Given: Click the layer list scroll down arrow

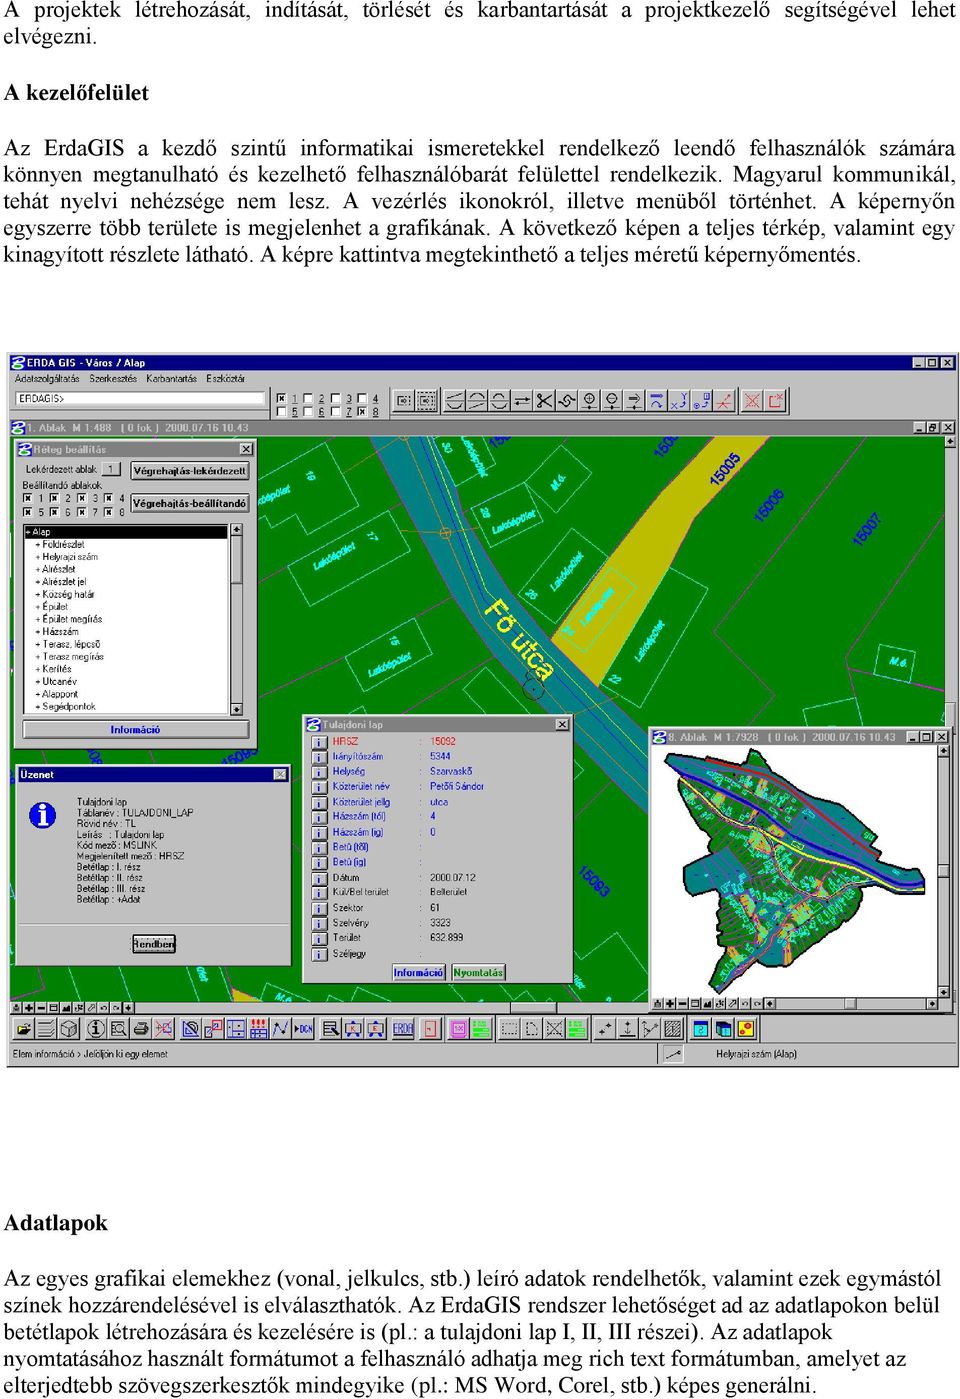Looking at the screenshot, I should coord(237,709).
